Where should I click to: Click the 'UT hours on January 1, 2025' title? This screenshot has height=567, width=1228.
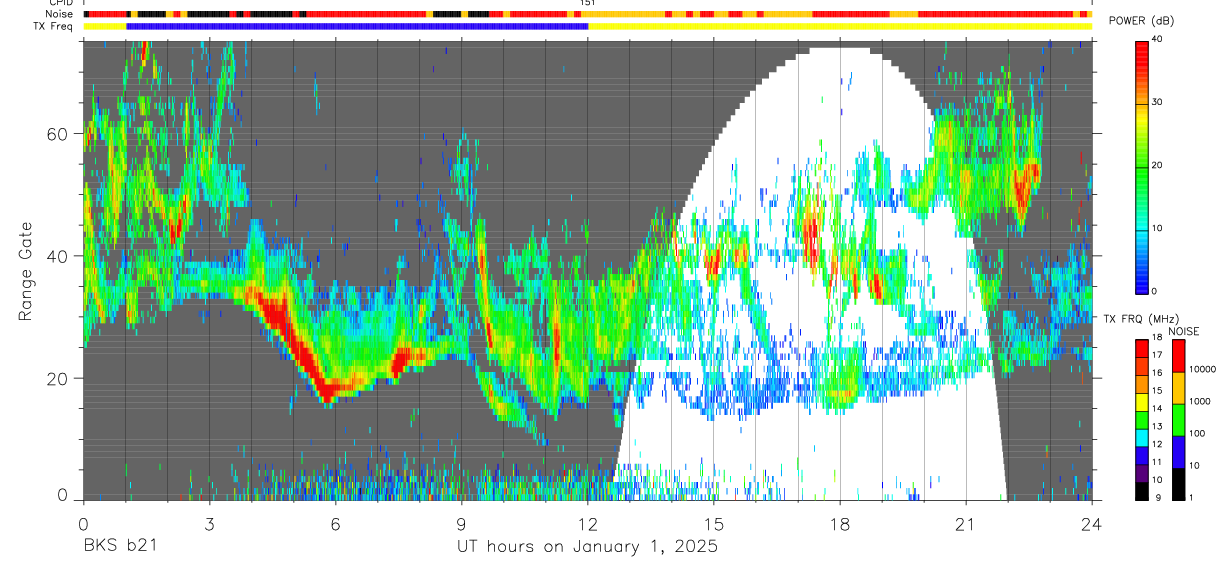tap(587, 547)
